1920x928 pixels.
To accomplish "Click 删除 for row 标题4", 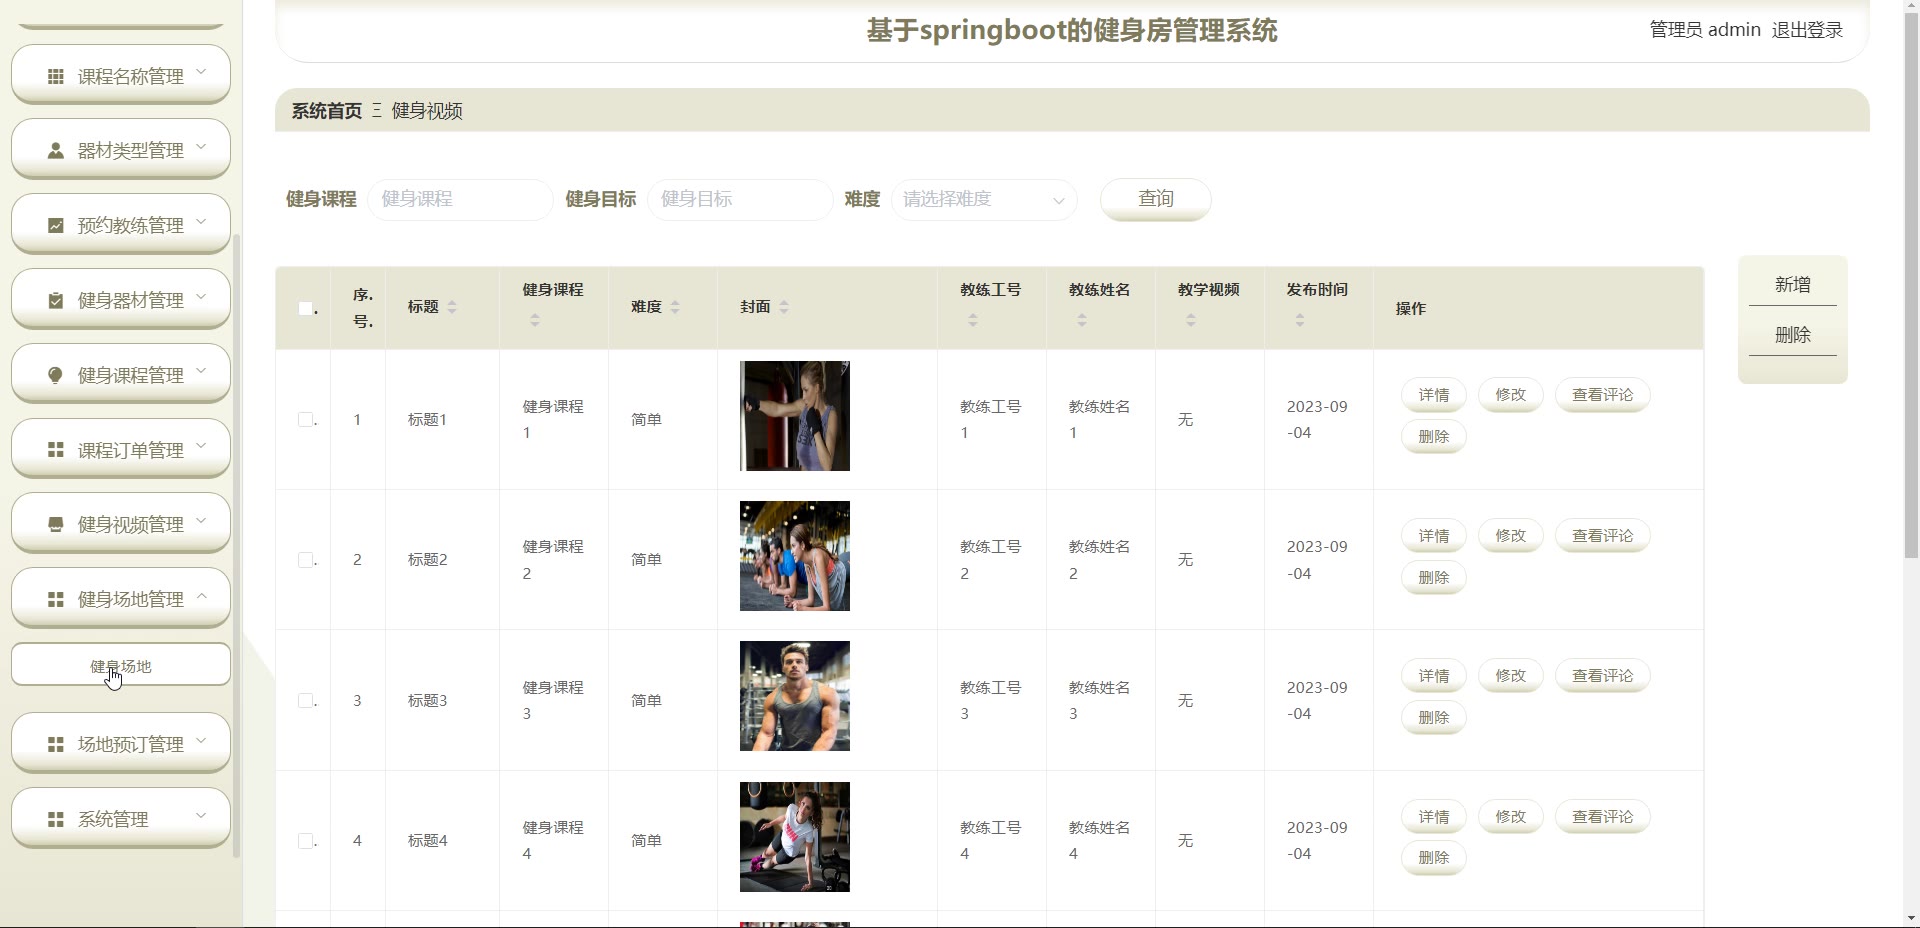I will coord(1434,858).
